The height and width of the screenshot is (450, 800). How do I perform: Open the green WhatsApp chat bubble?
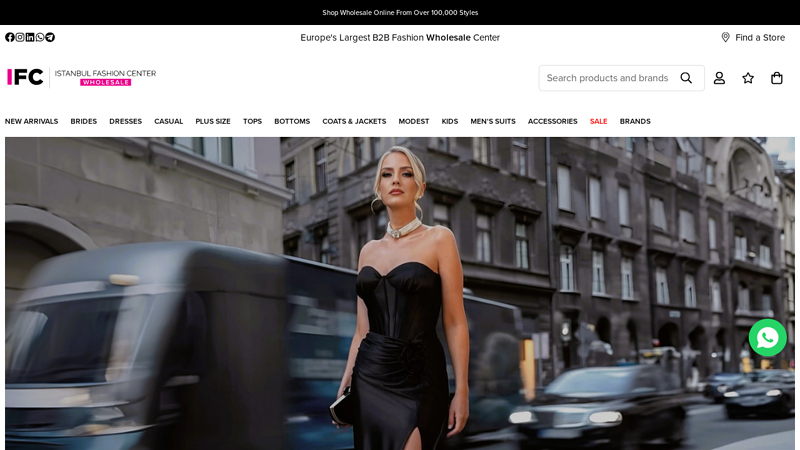767,338
